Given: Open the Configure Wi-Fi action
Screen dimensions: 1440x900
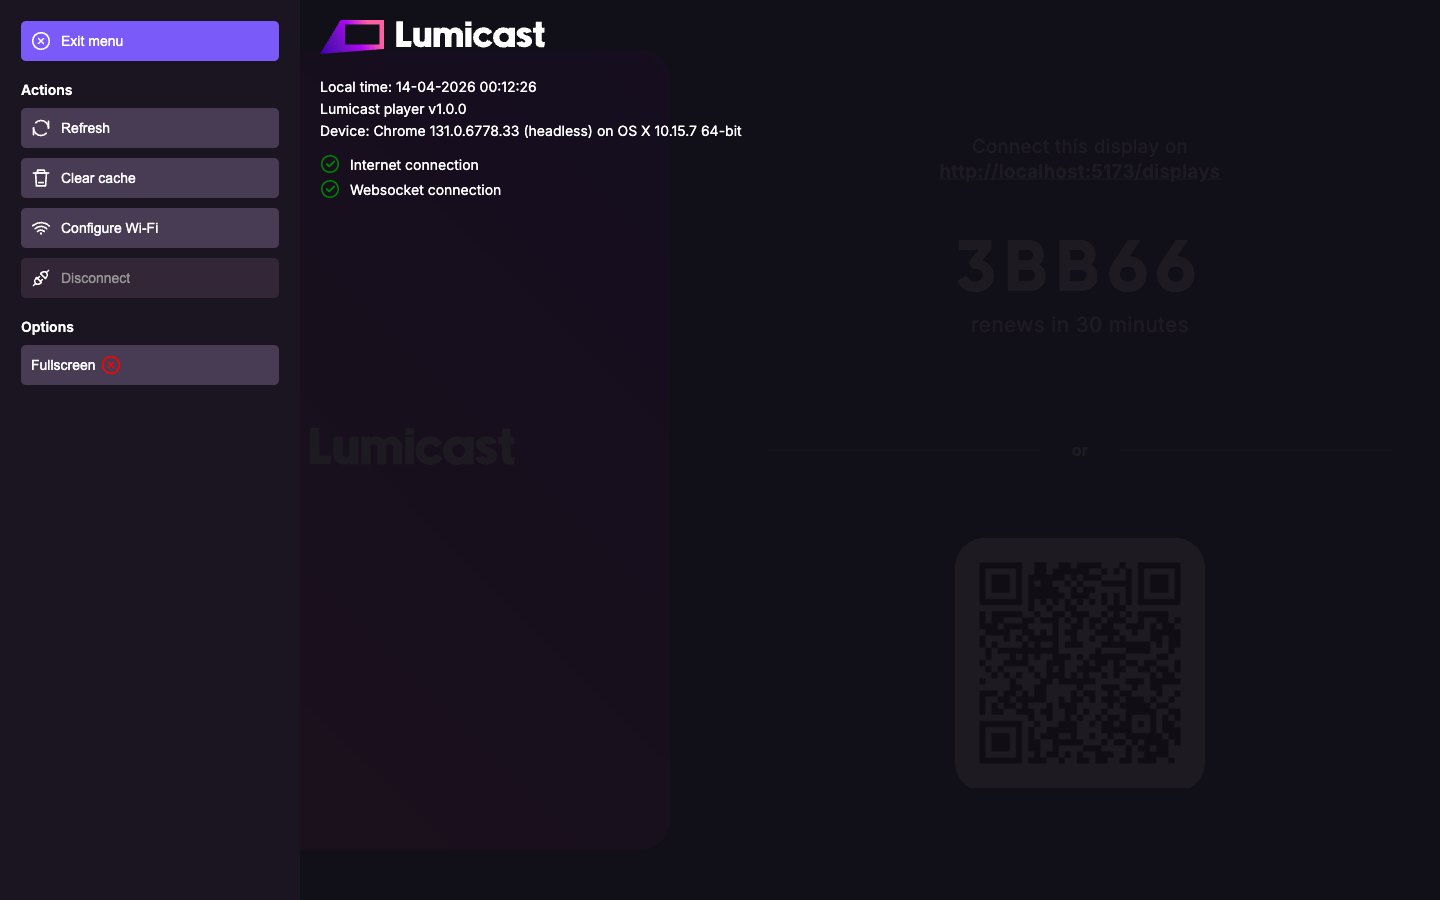Looking at the screenshot, I should click(150, 228).
